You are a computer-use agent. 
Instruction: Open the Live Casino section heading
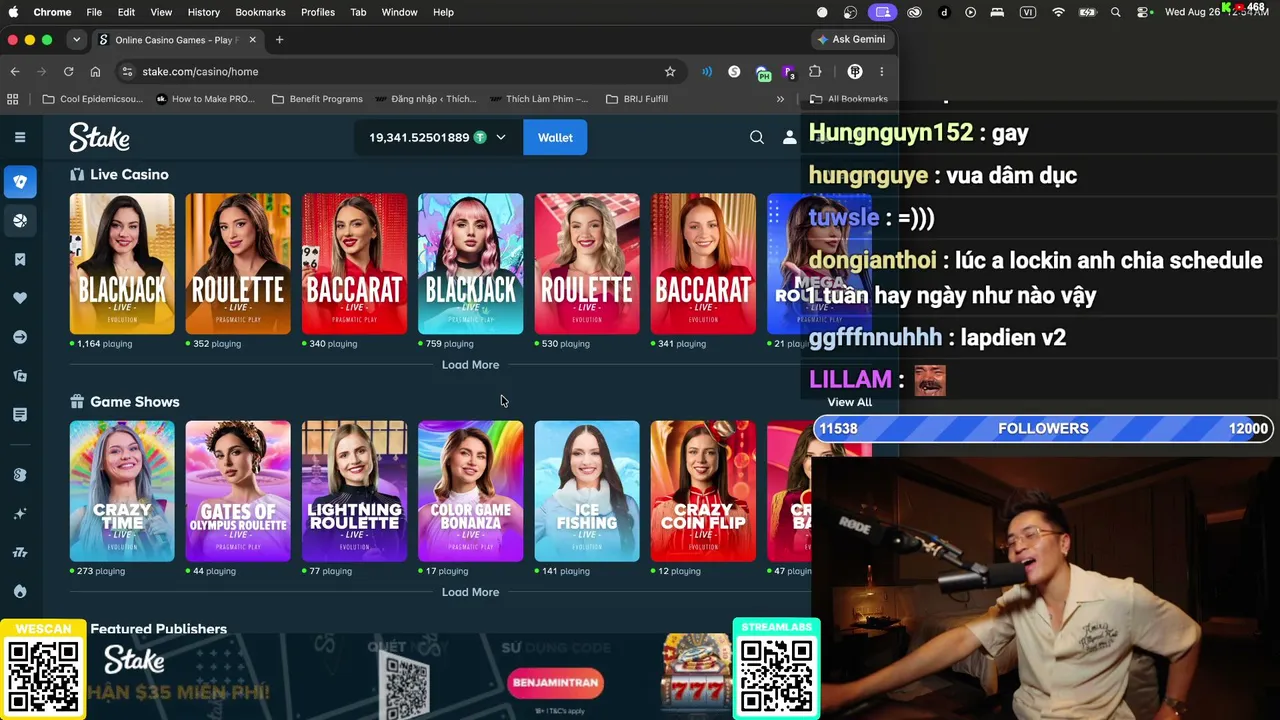(x=129, y=174)
